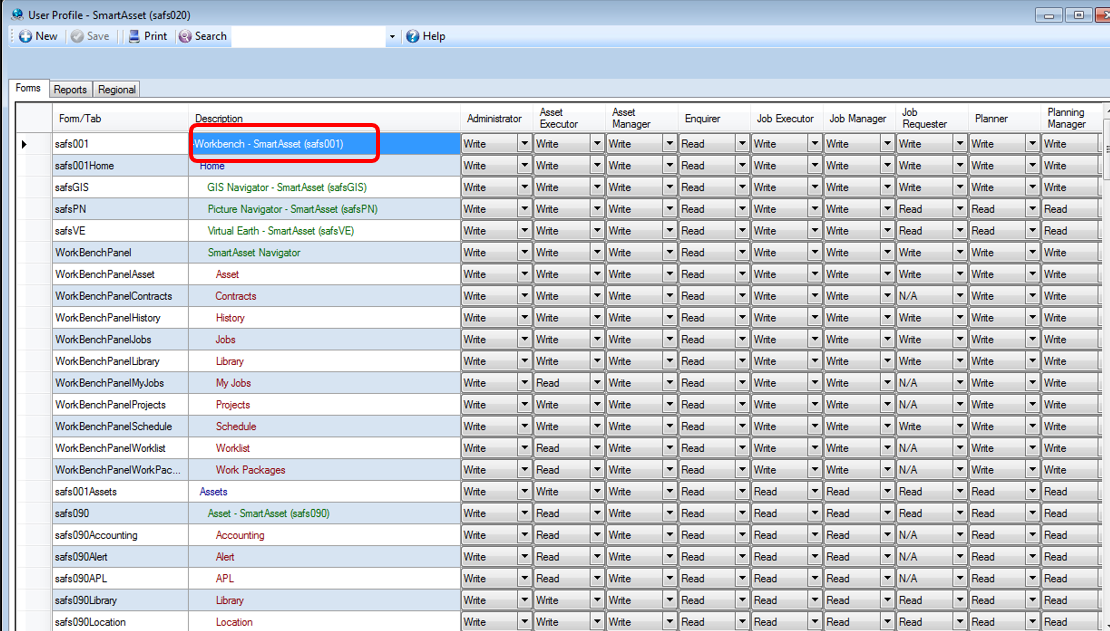Open Help from the toolbar

click(425, 36)
